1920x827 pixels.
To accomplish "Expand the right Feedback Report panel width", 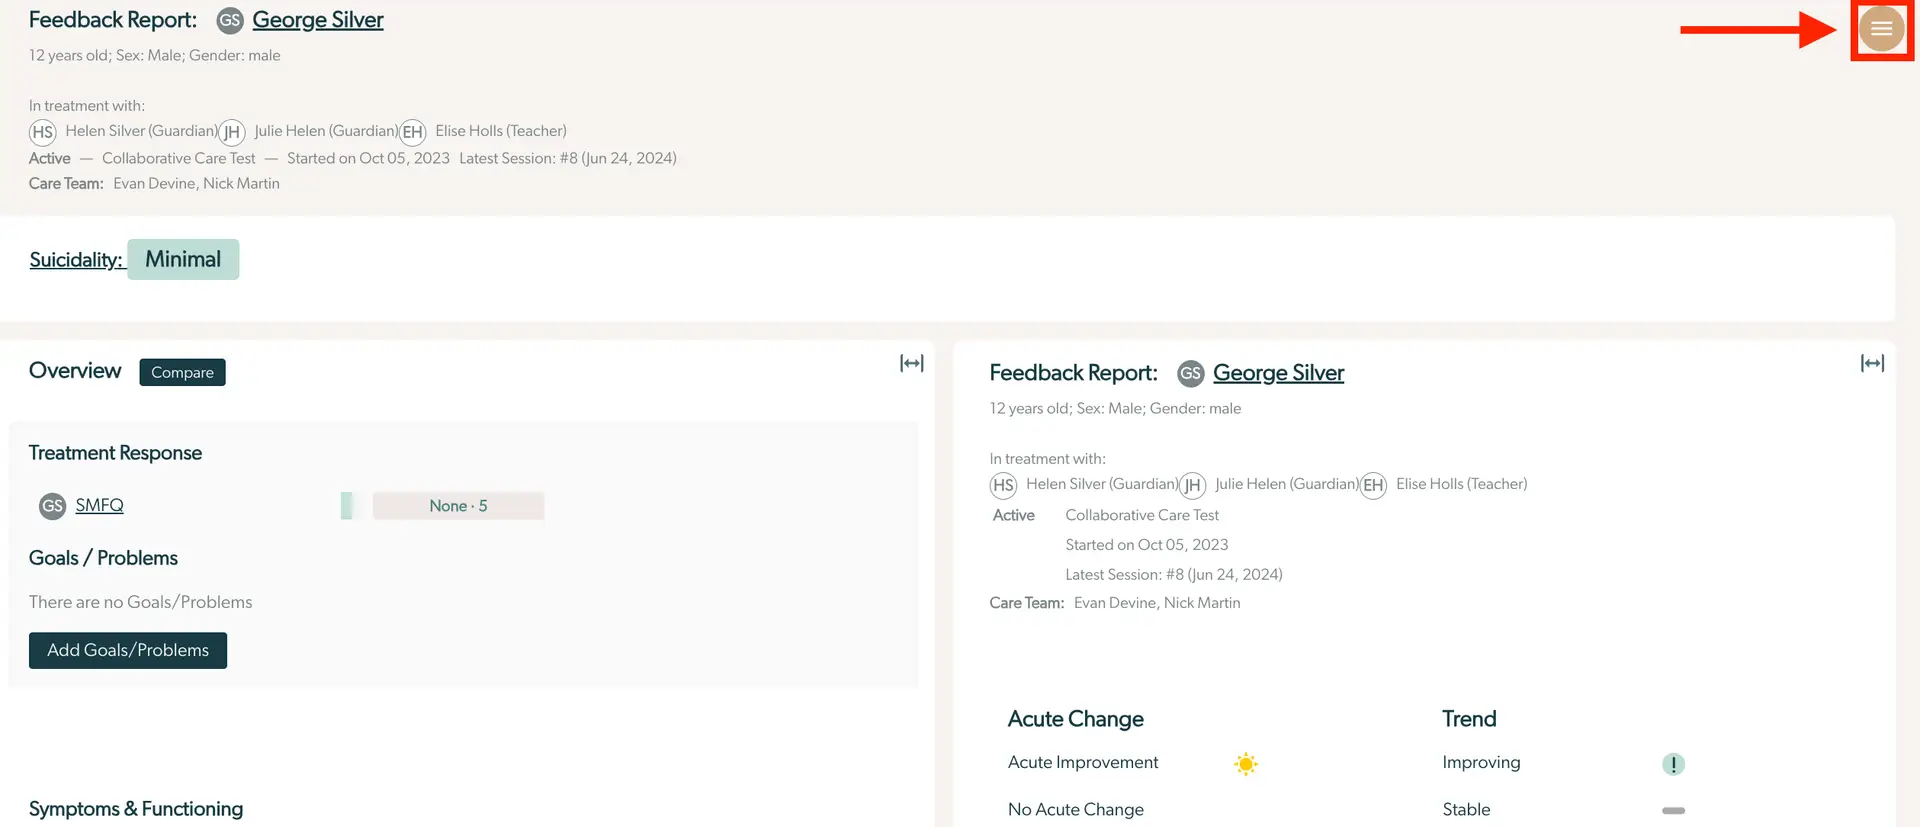I will [x=1872, y=363].
